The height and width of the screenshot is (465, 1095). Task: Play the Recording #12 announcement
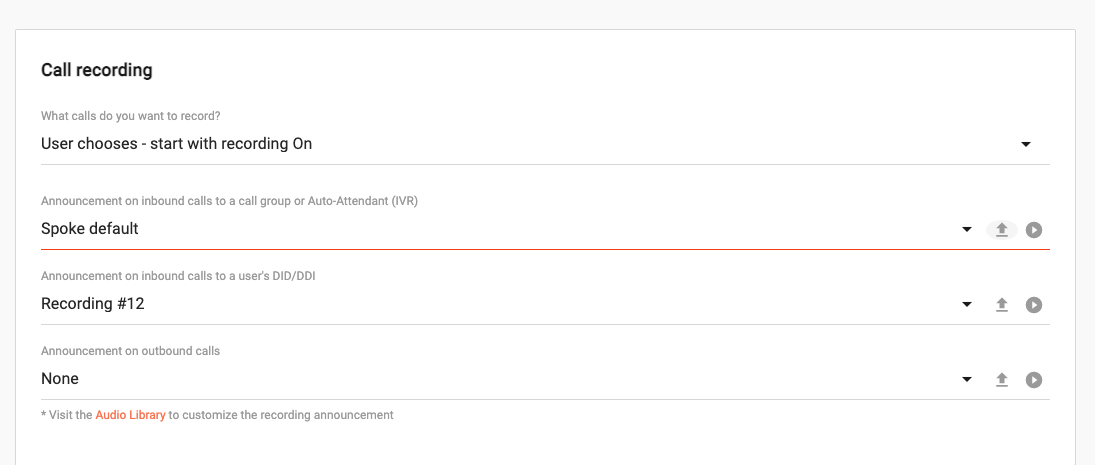[1034, 305]
